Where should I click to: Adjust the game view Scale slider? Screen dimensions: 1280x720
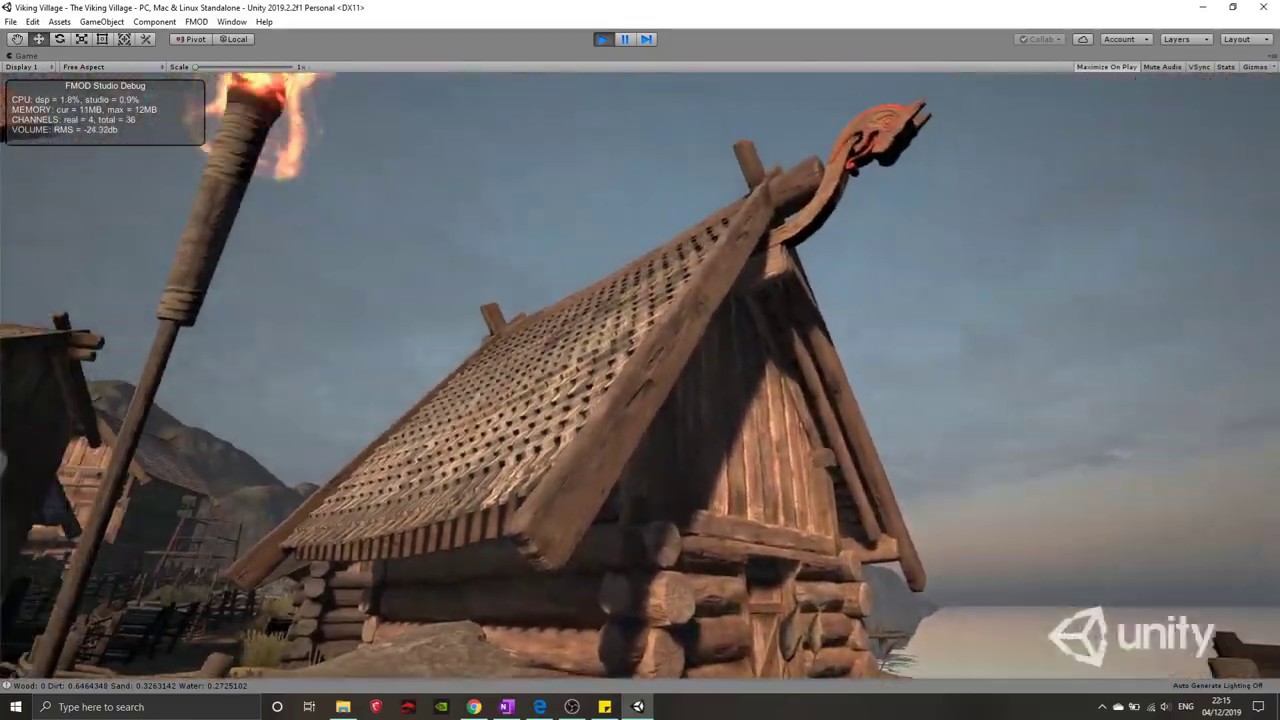point(245,67)
